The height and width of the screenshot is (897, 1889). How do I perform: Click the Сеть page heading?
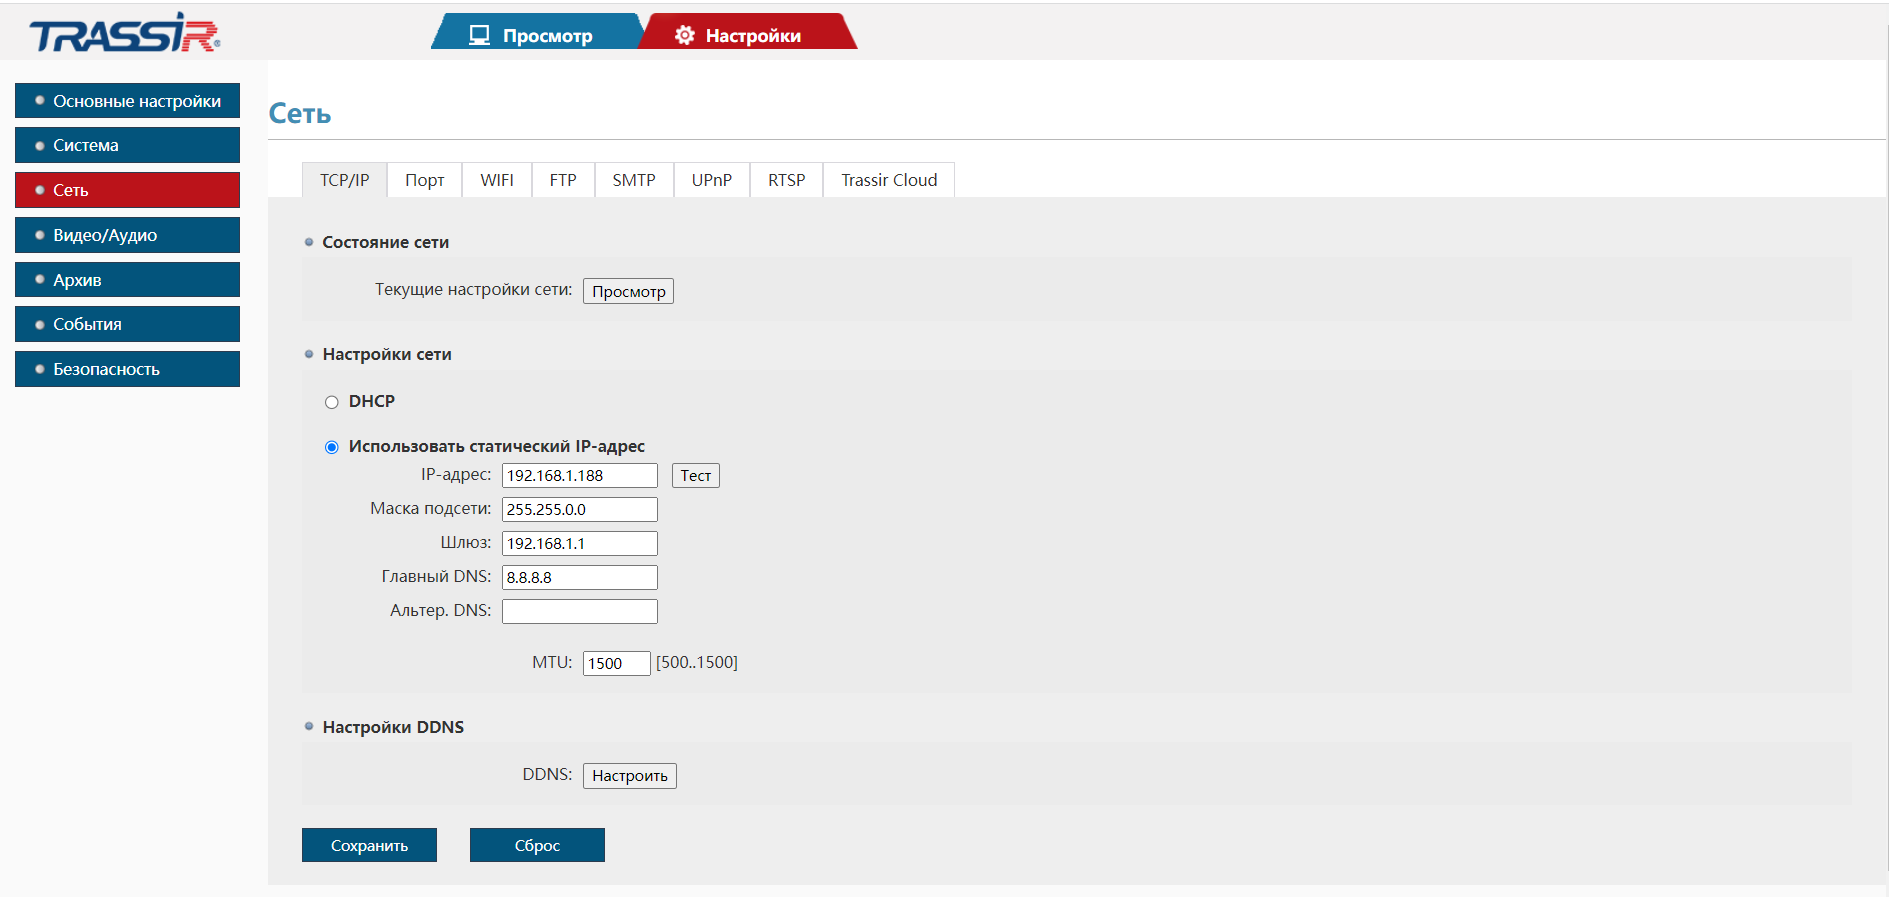pos(300,114)
